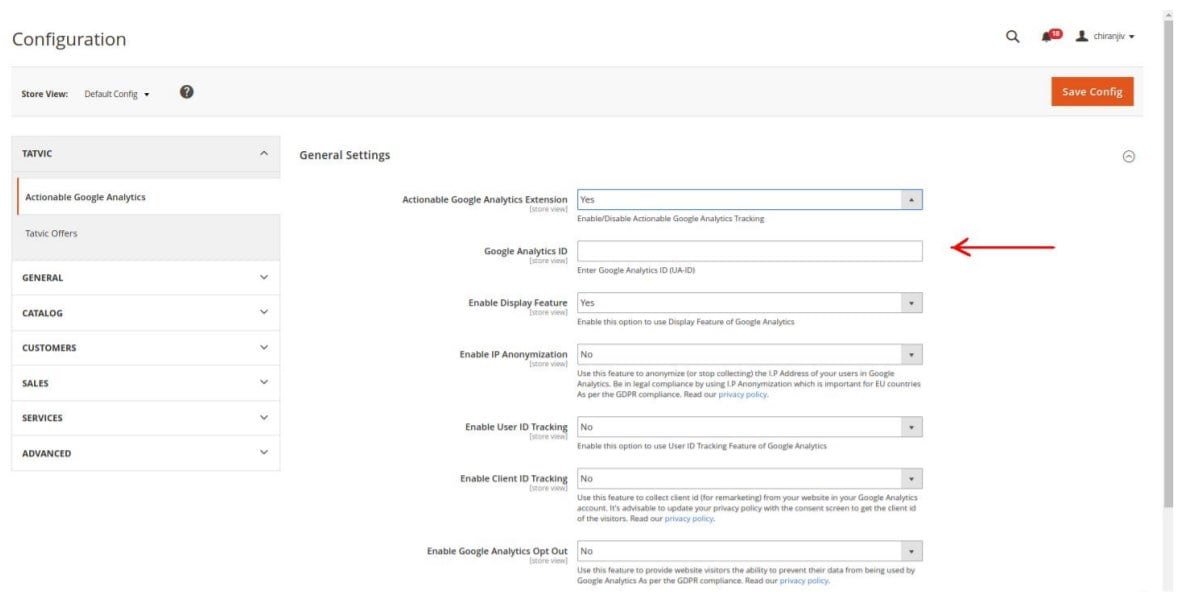Viewport: 1185px width, 604px height.
Task: Expand the CATALOG sidebar section
Action: click(x=146, y=313)
